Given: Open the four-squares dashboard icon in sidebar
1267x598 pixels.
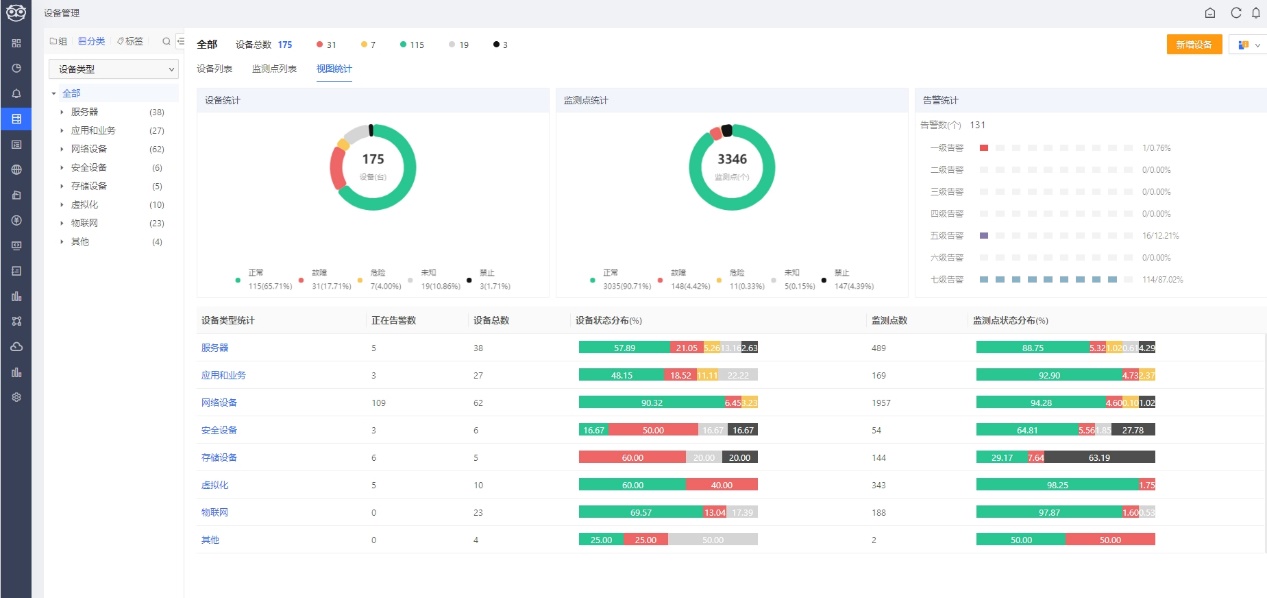Looking at the screenshot, I should [x=16, y=43].
